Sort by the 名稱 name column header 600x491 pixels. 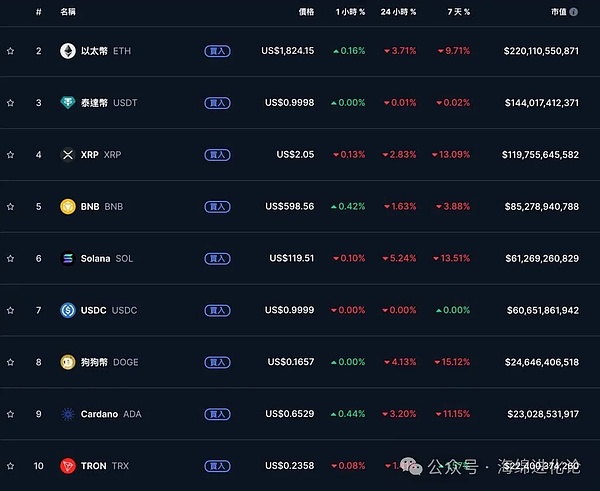67,12
